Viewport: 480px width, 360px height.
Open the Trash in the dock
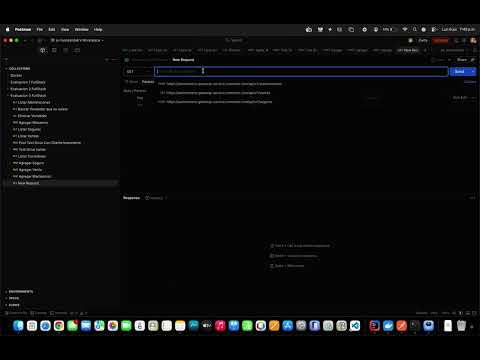click(x=461, y=326)
